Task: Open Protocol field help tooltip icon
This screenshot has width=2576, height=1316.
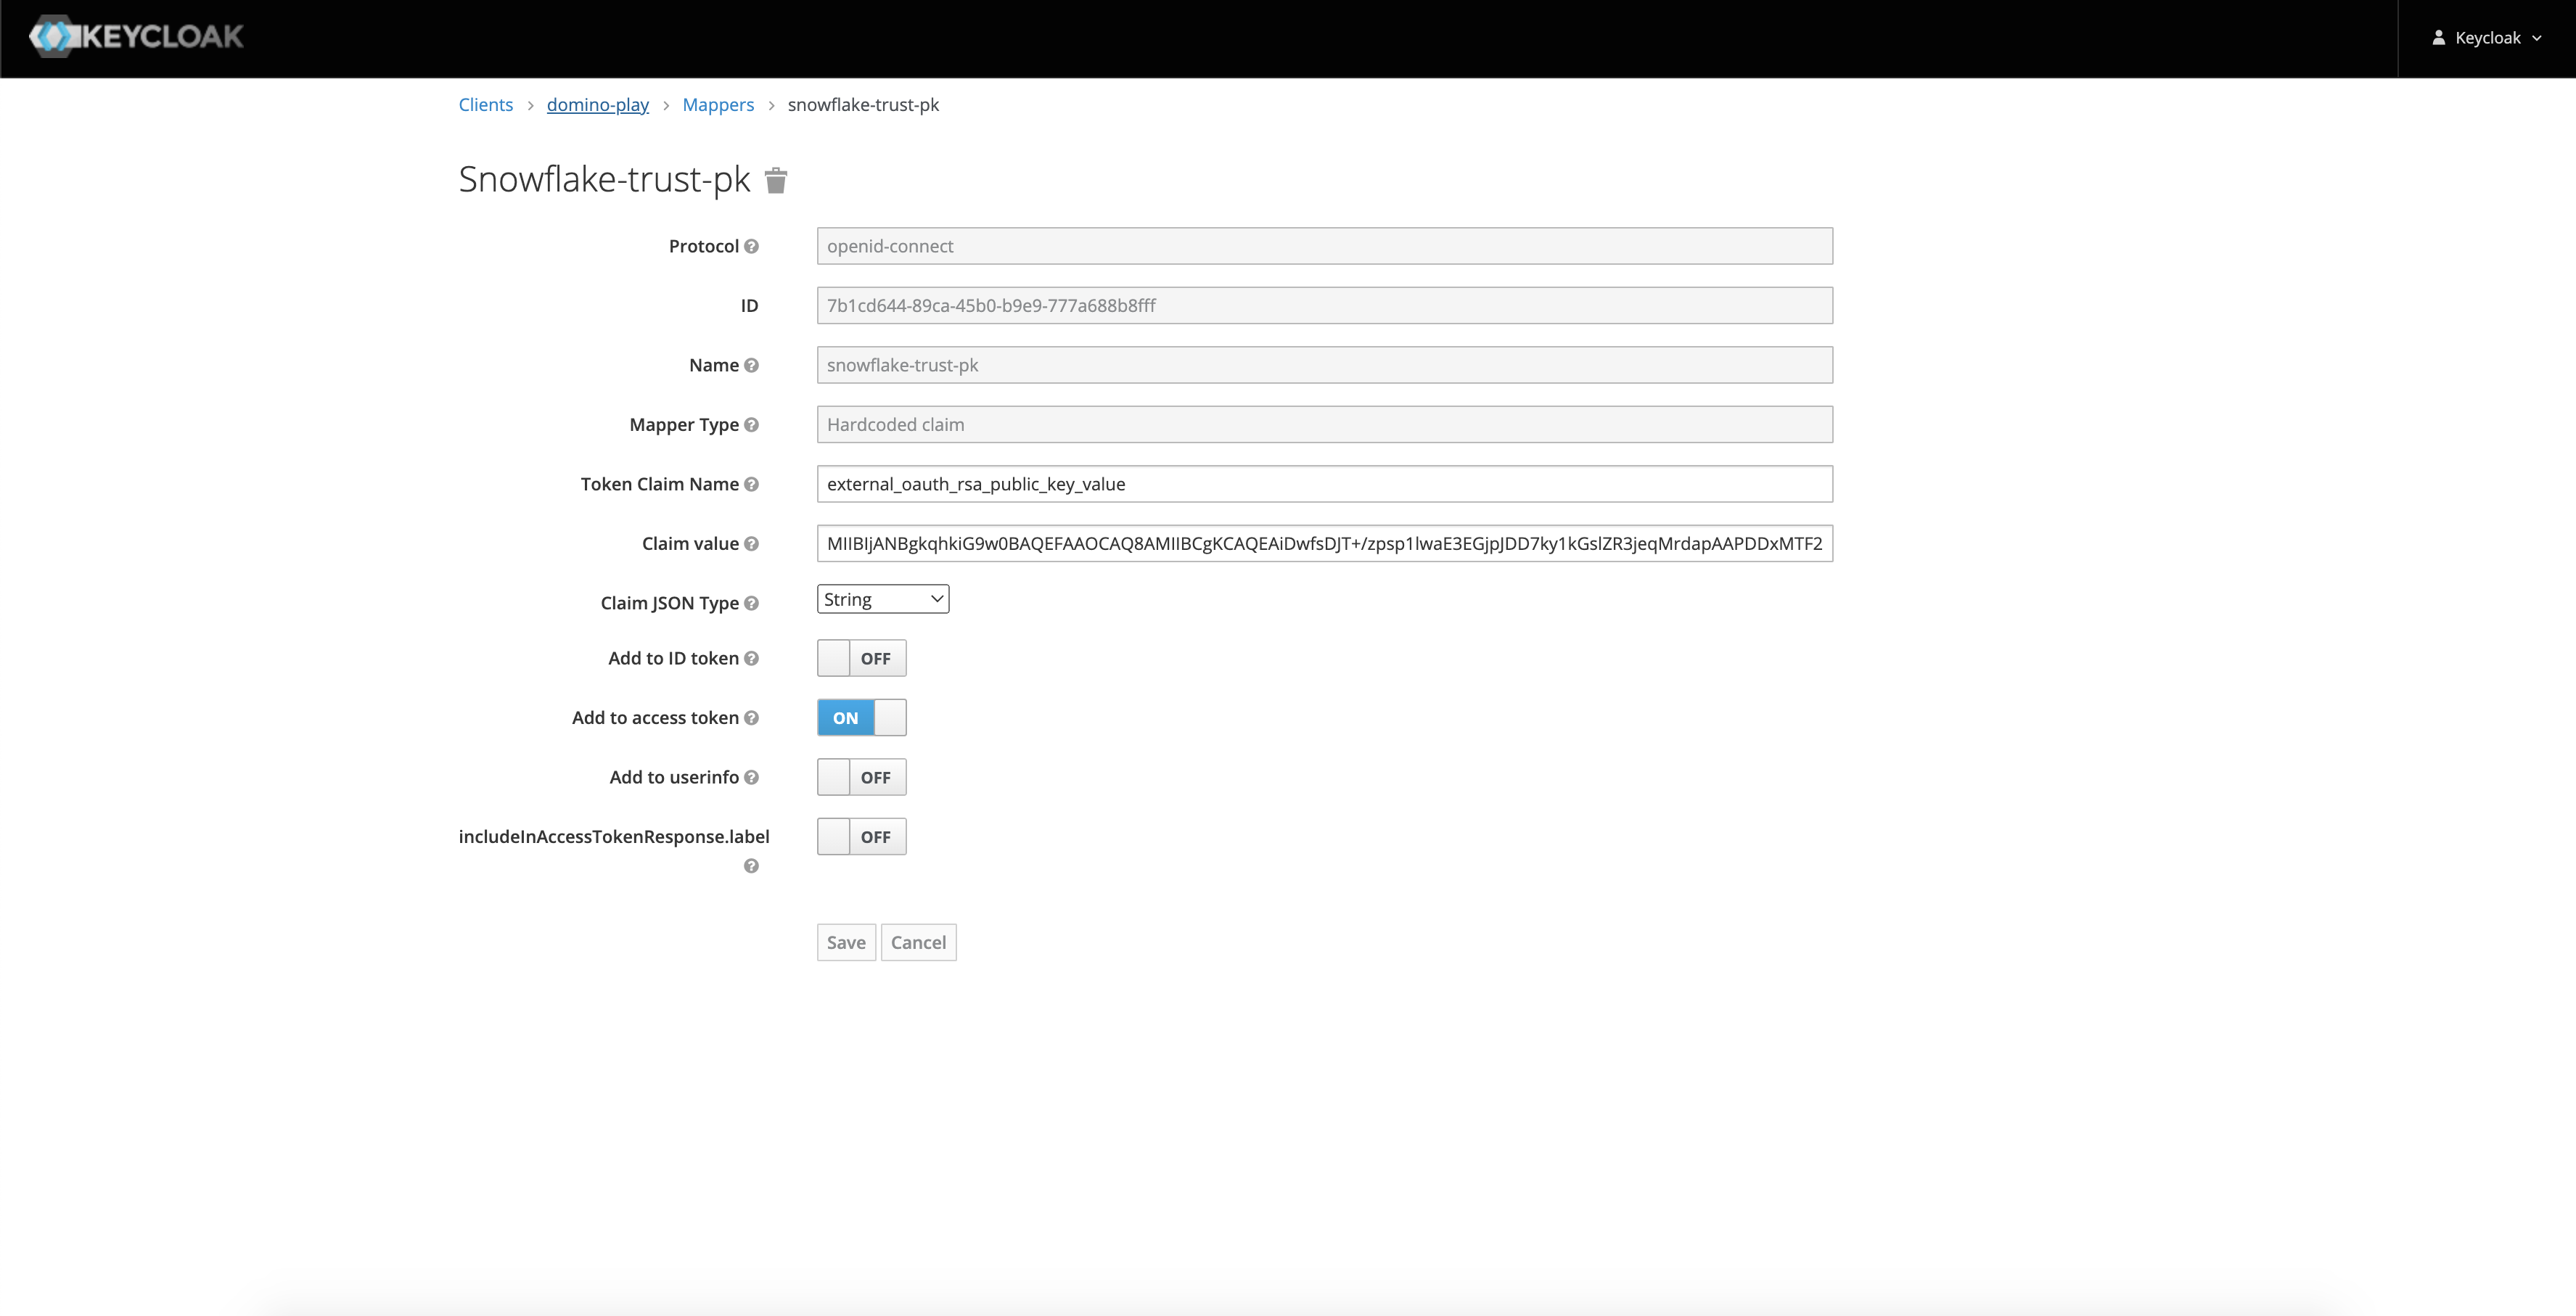Action: click(x=751, y=246)
